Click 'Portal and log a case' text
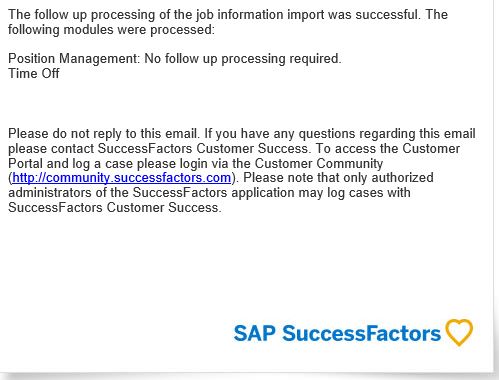 (71, 163)
